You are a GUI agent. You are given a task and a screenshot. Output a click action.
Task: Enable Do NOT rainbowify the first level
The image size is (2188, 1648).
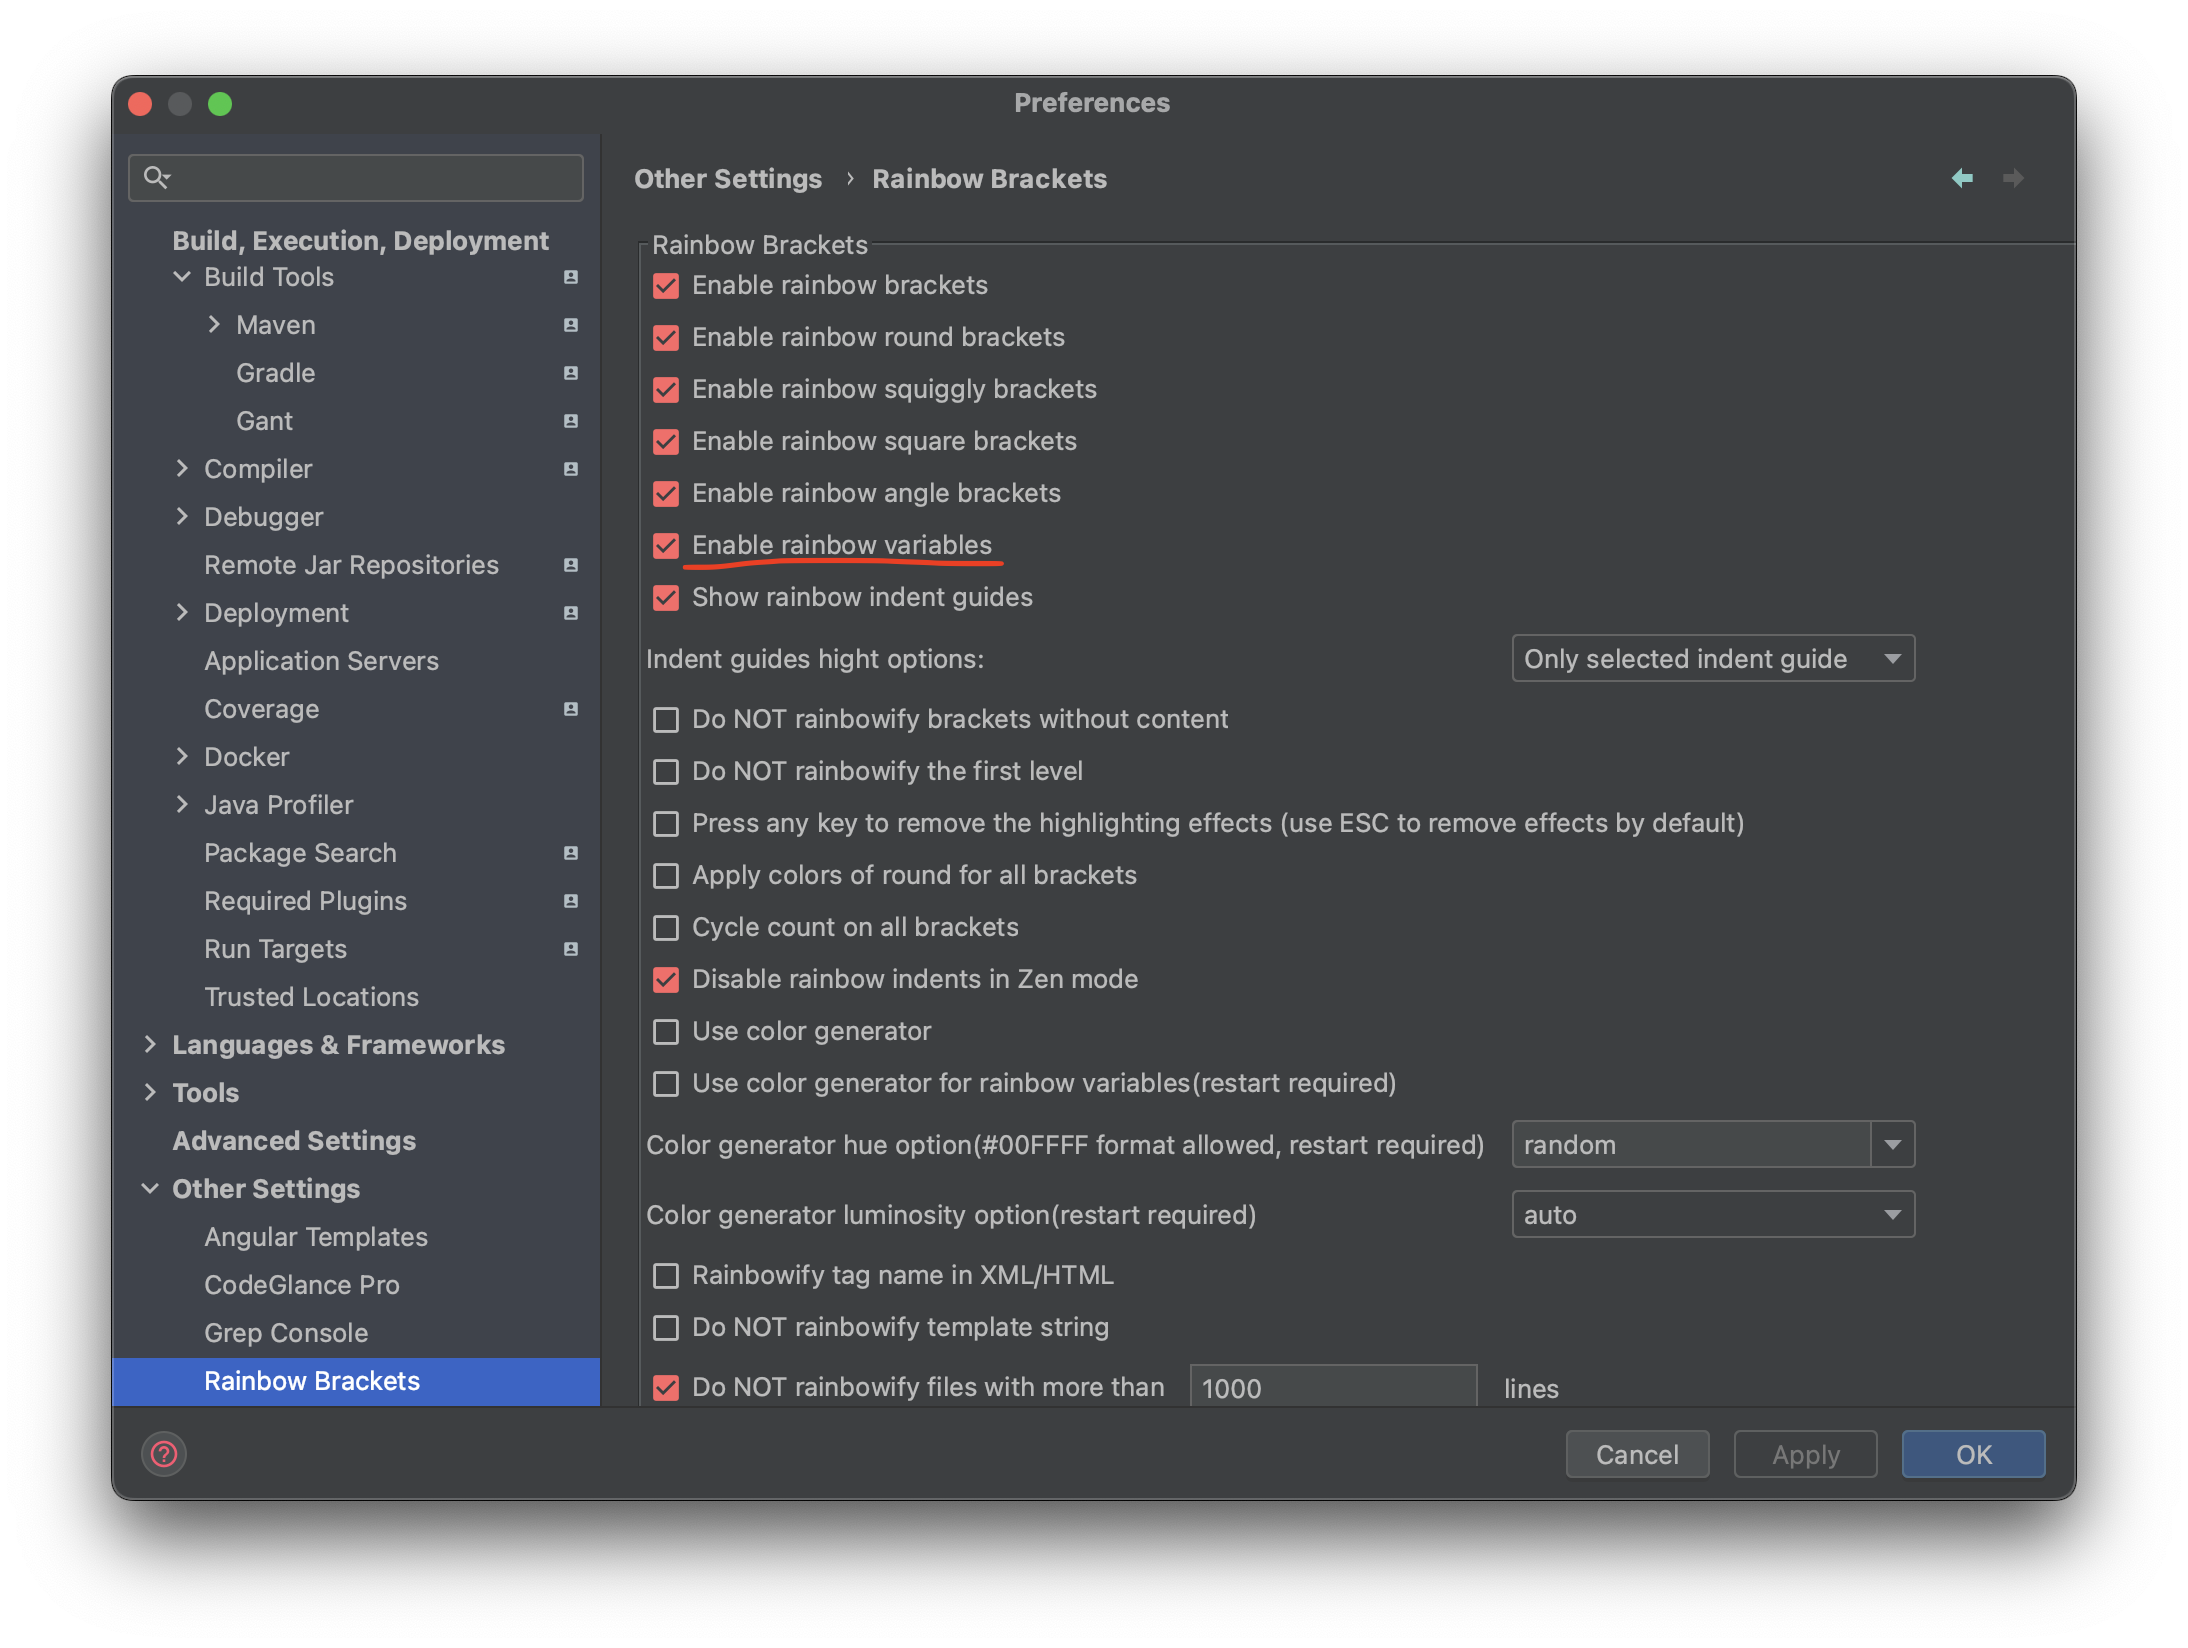(x=666, y=771)
